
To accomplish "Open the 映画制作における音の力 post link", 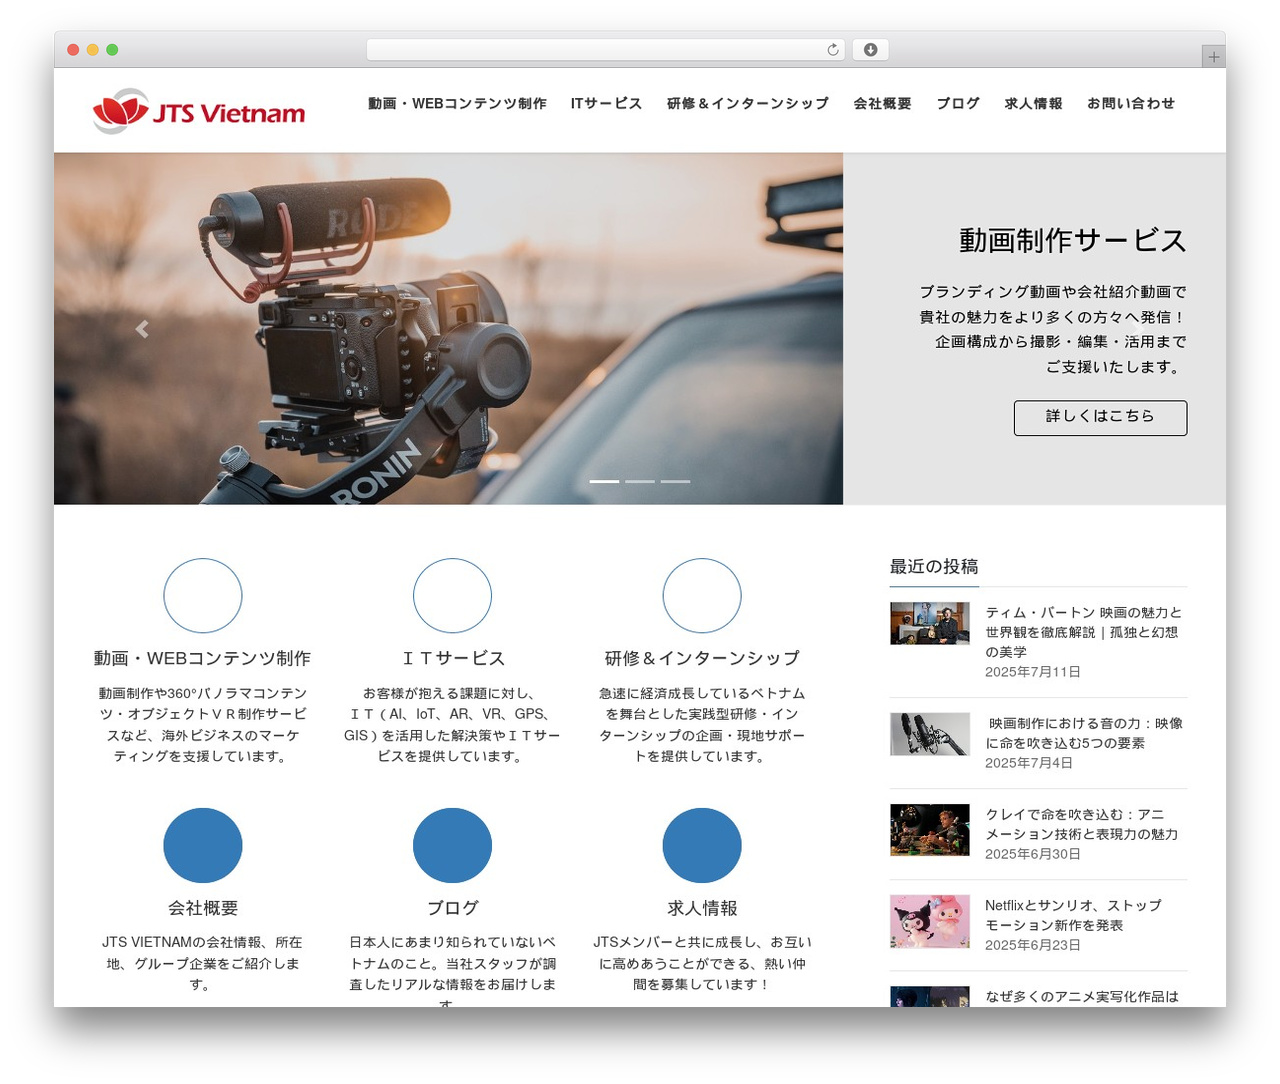I will (1085, 733).
